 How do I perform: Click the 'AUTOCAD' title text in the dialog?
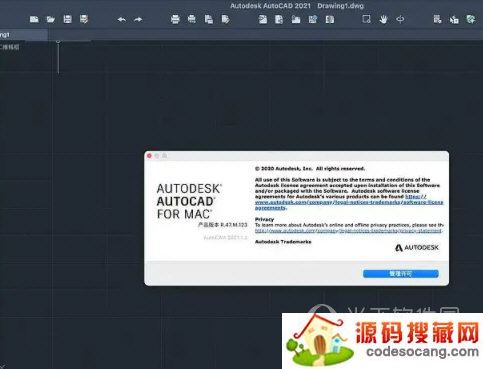point(185,202)
